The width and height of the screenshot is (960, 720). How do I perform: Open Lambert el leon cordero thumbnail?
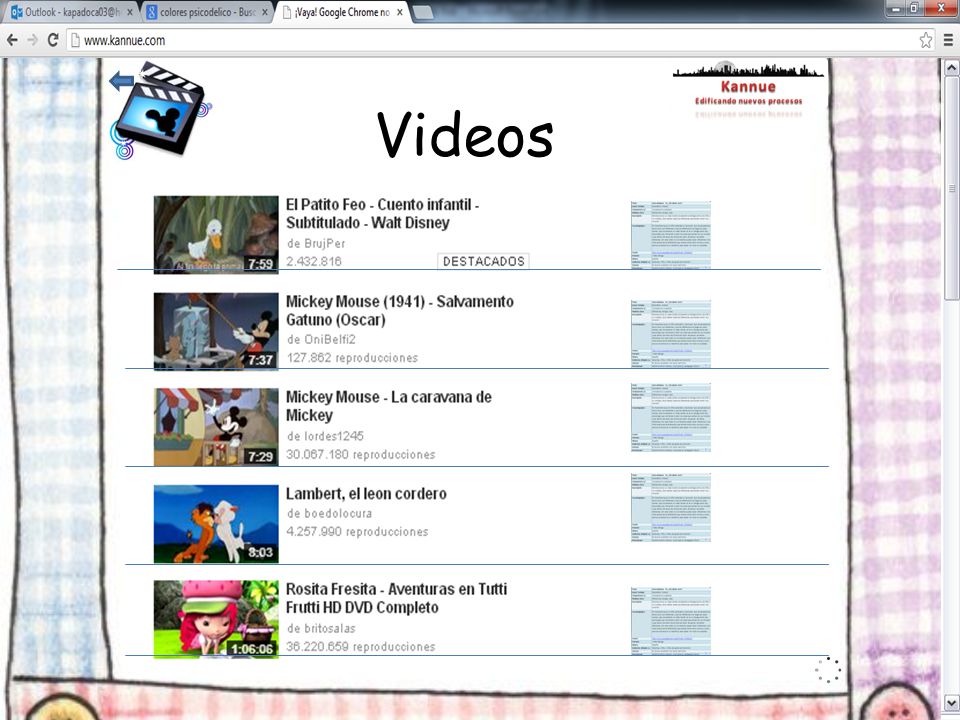(216, 524)
